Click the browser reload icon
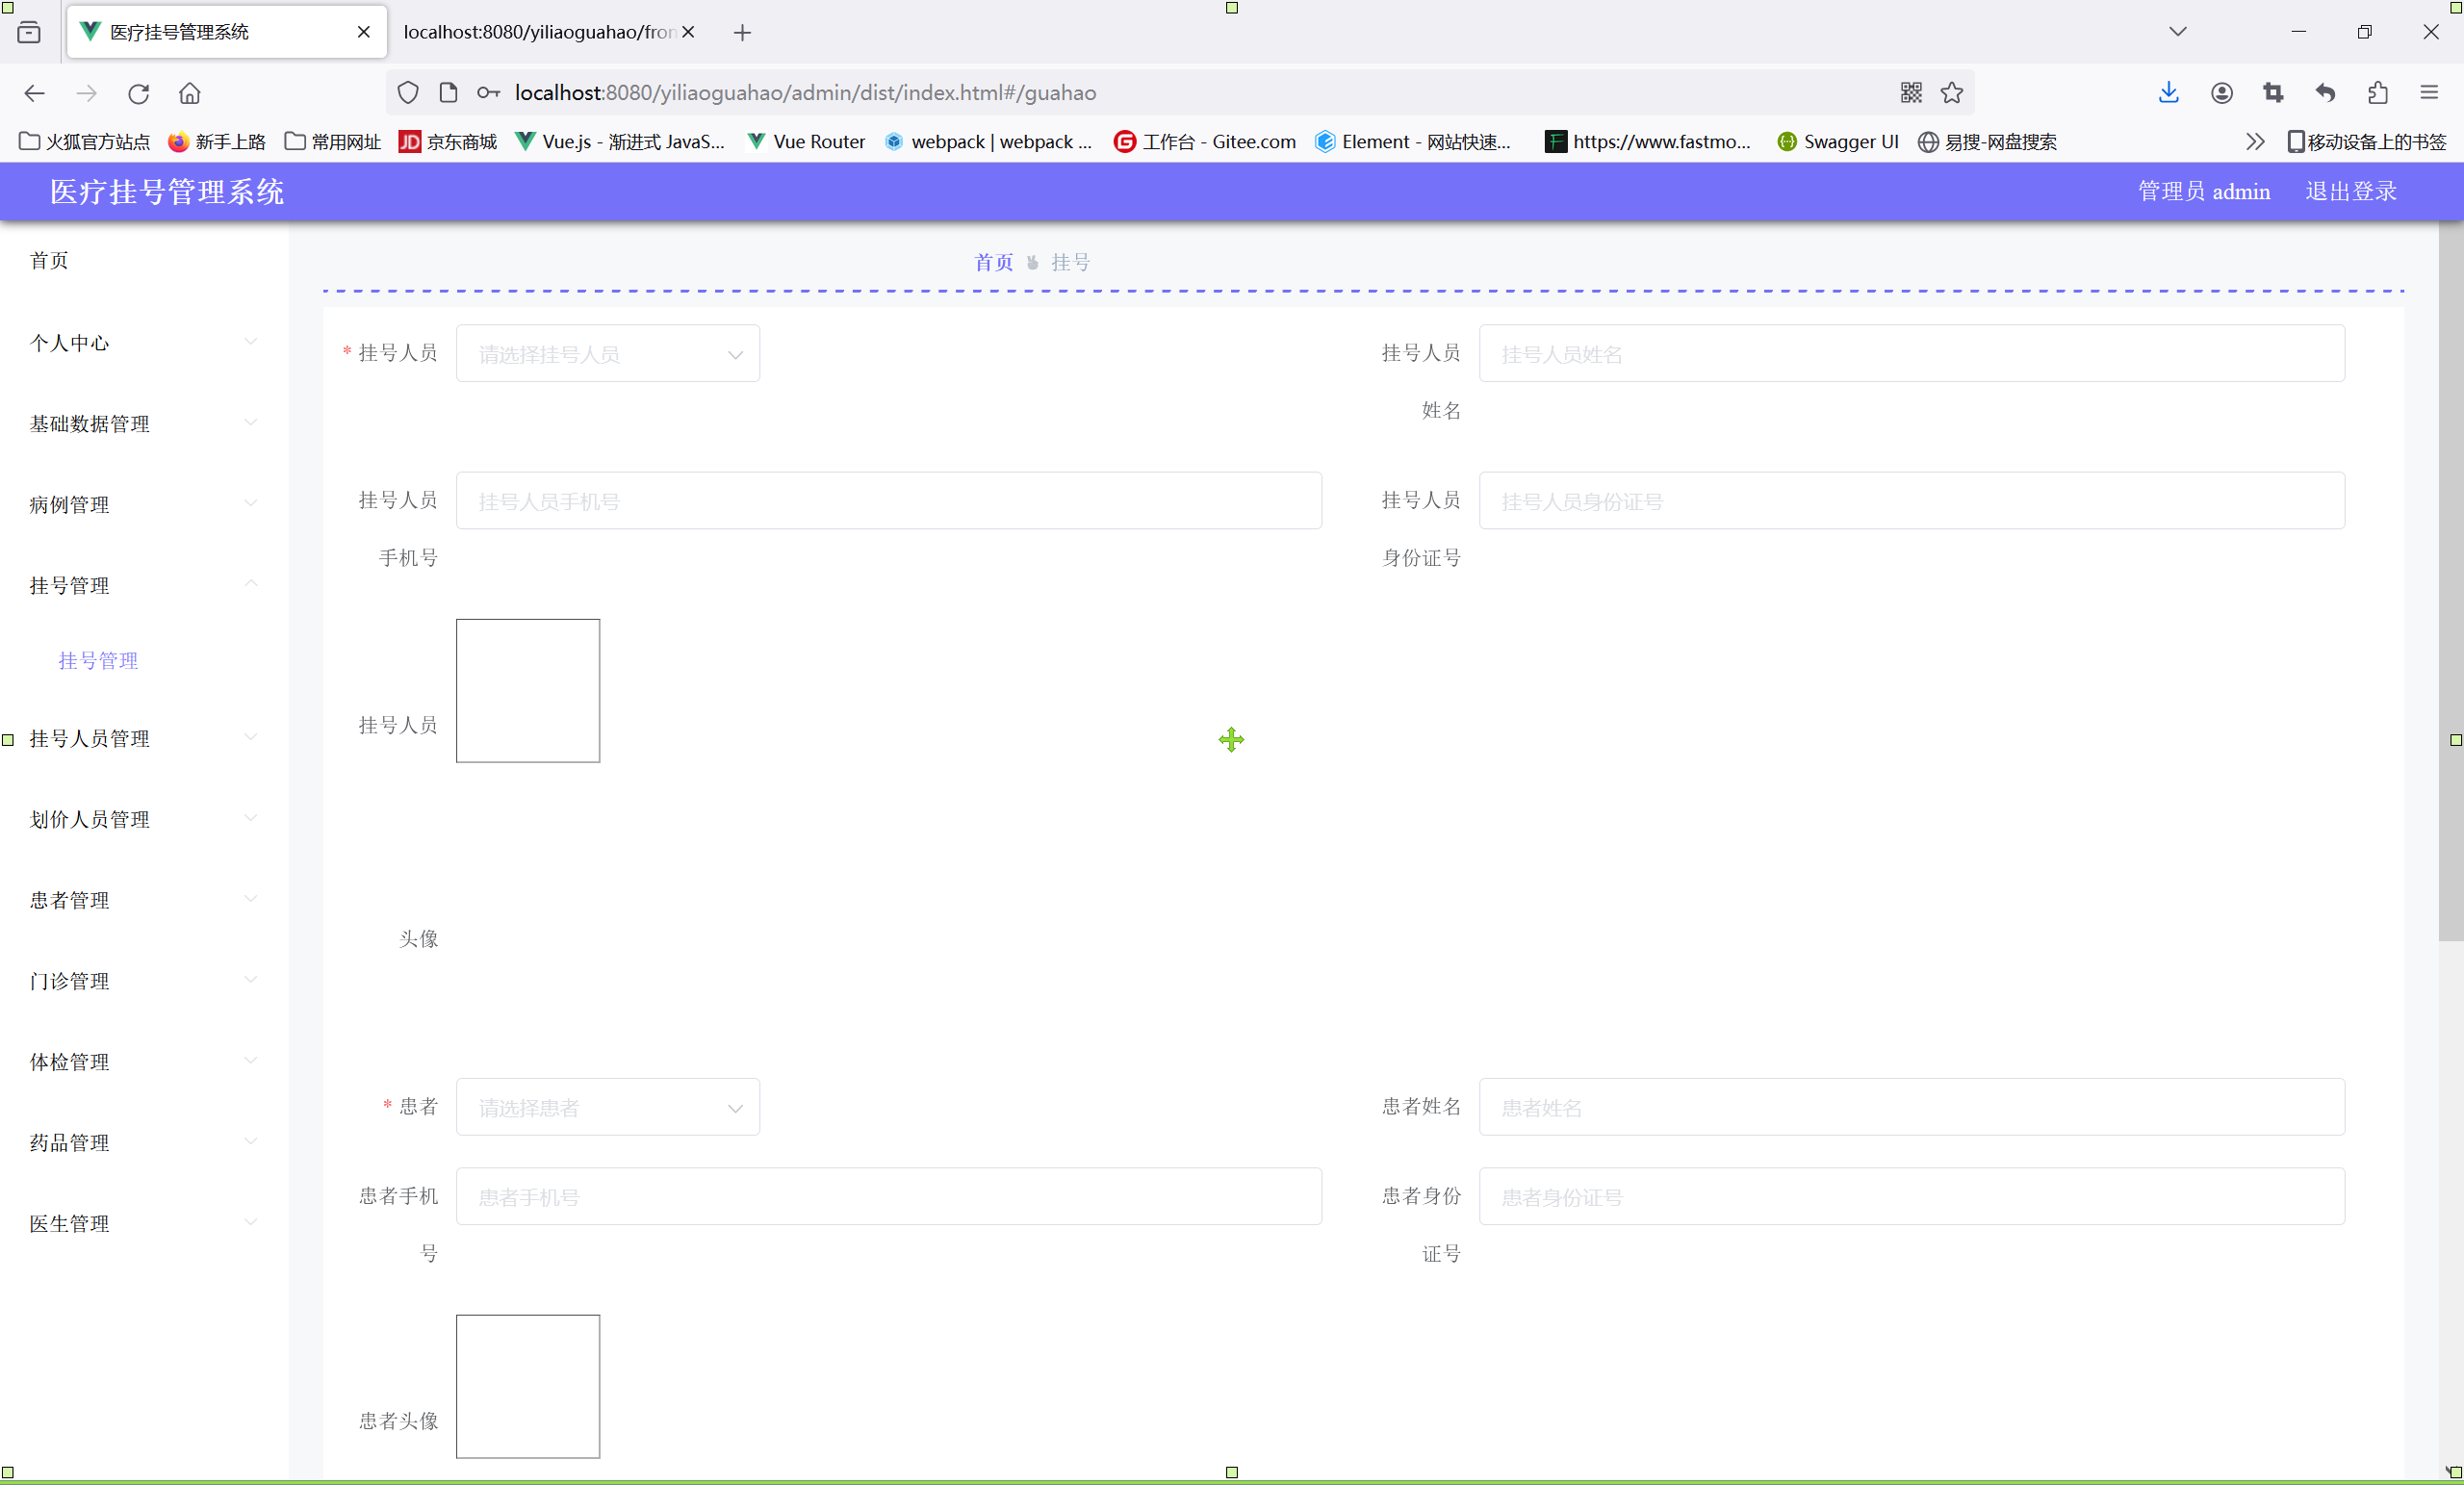 pyautogui.click(x=138, y=93)
